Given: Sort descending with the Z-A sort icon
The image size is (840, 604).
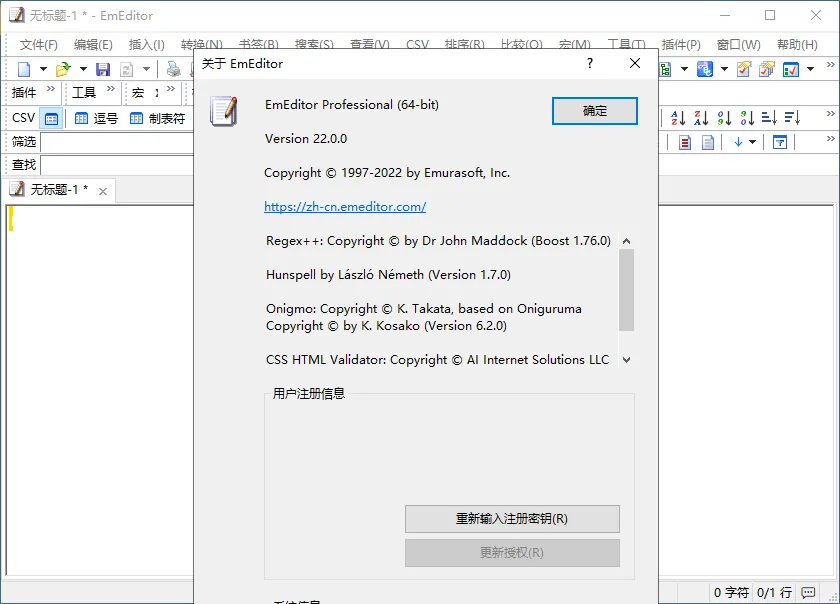Looking at the screenshot, I should 701,118.
